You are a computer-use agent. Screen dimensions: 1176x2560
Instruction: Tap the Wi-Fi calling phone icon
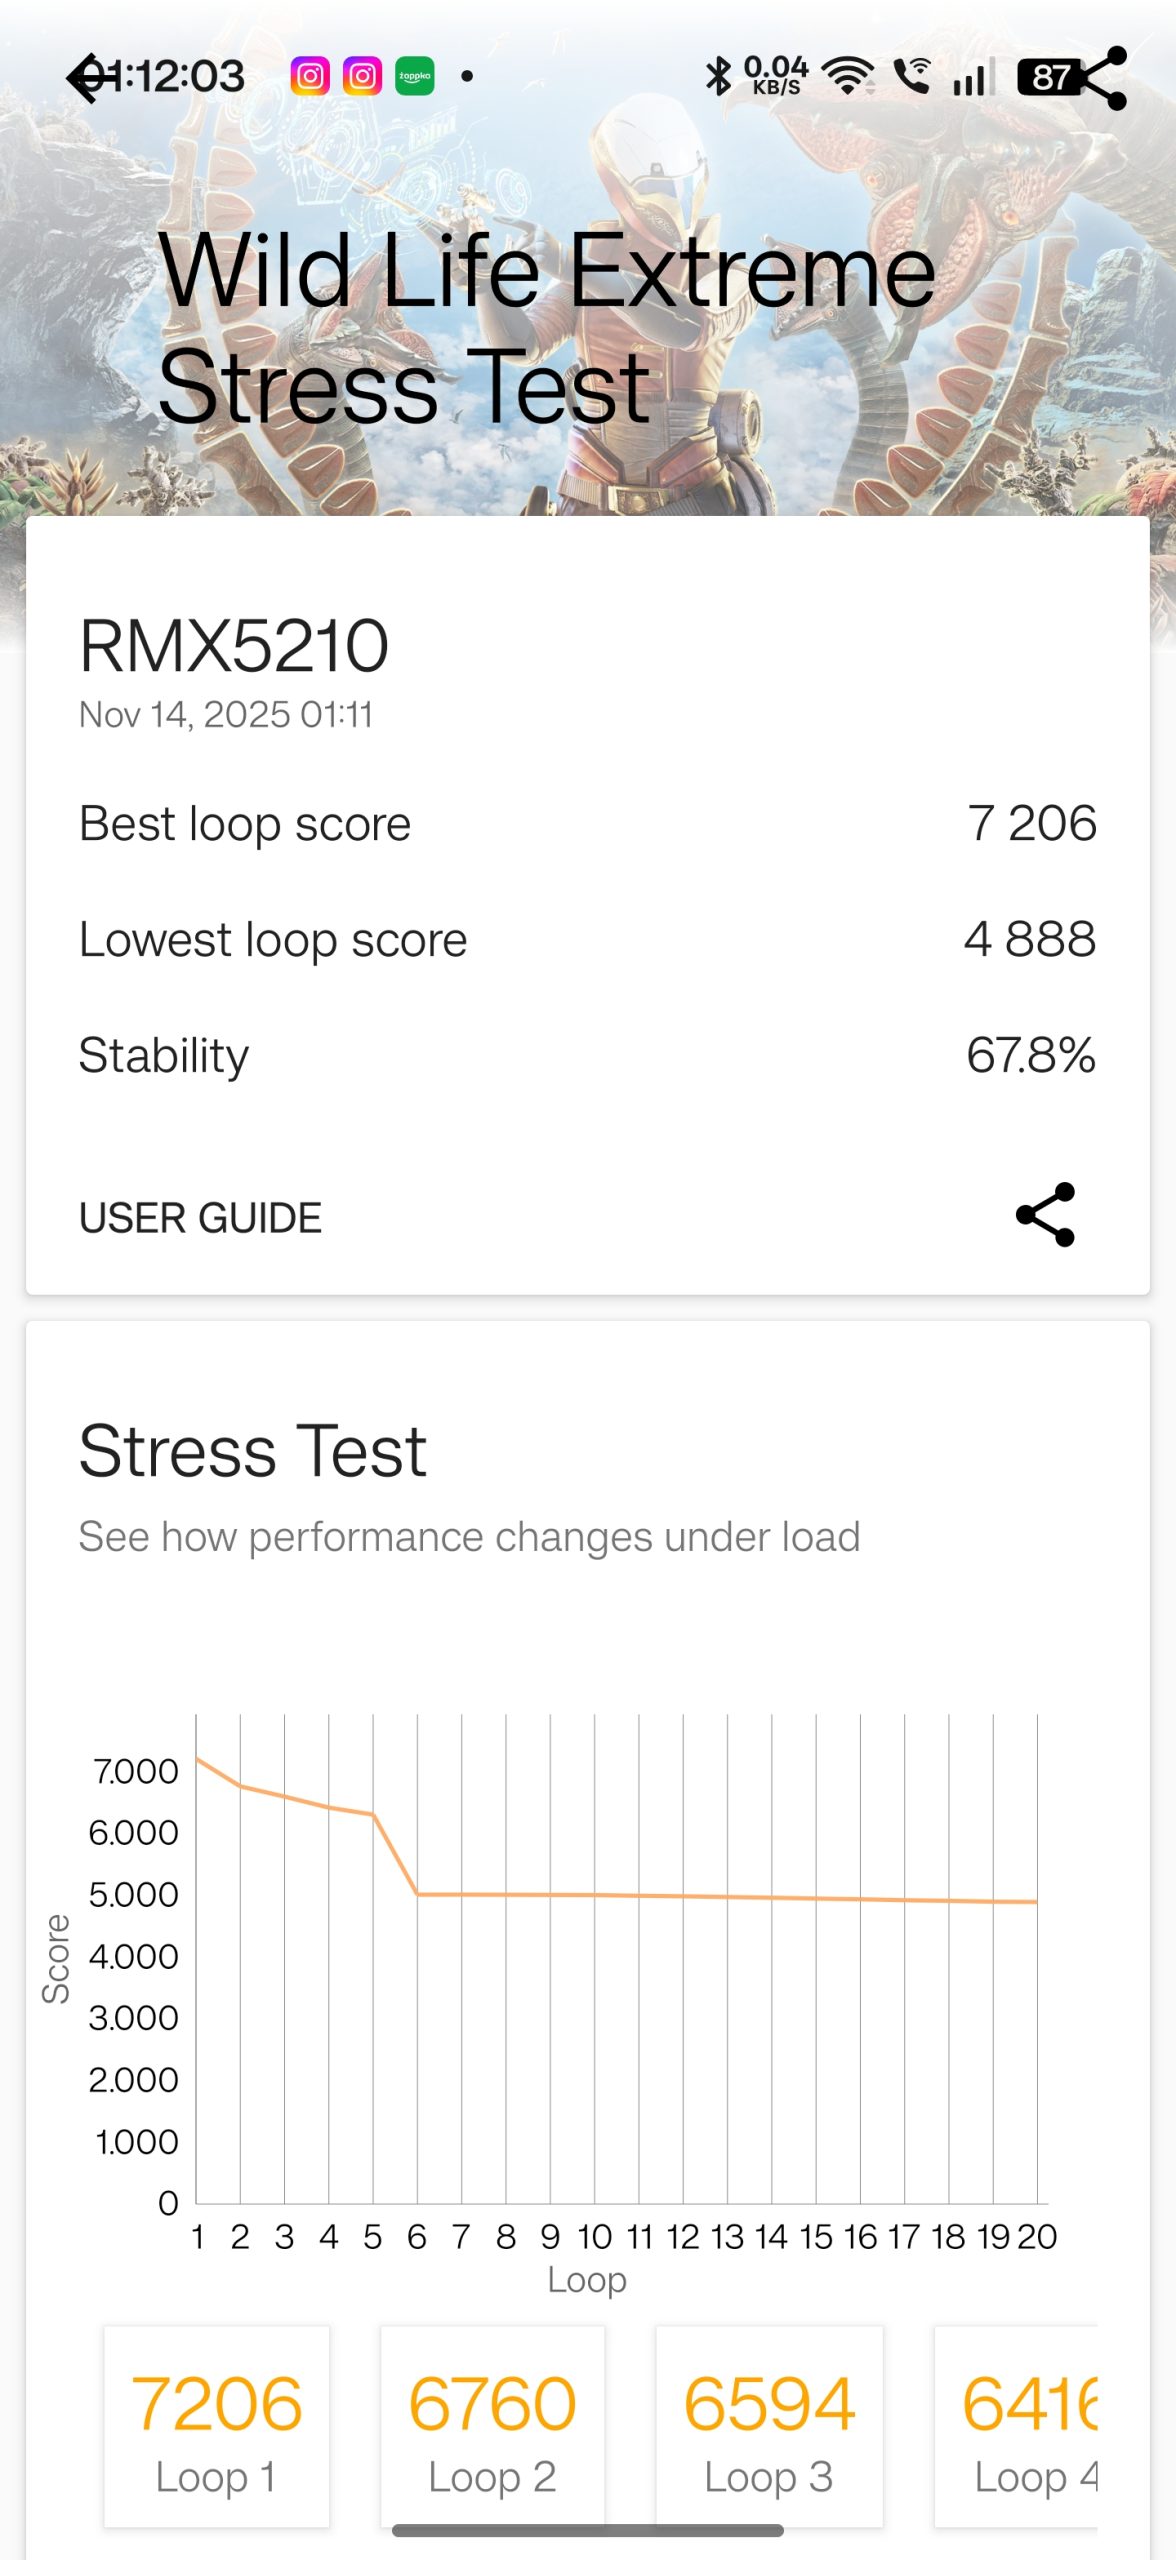(x=911, y=77)
